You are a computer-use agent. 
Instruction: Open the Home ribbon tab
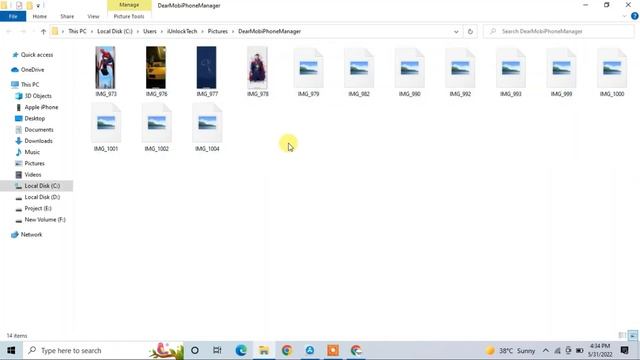tap(40, 16)
